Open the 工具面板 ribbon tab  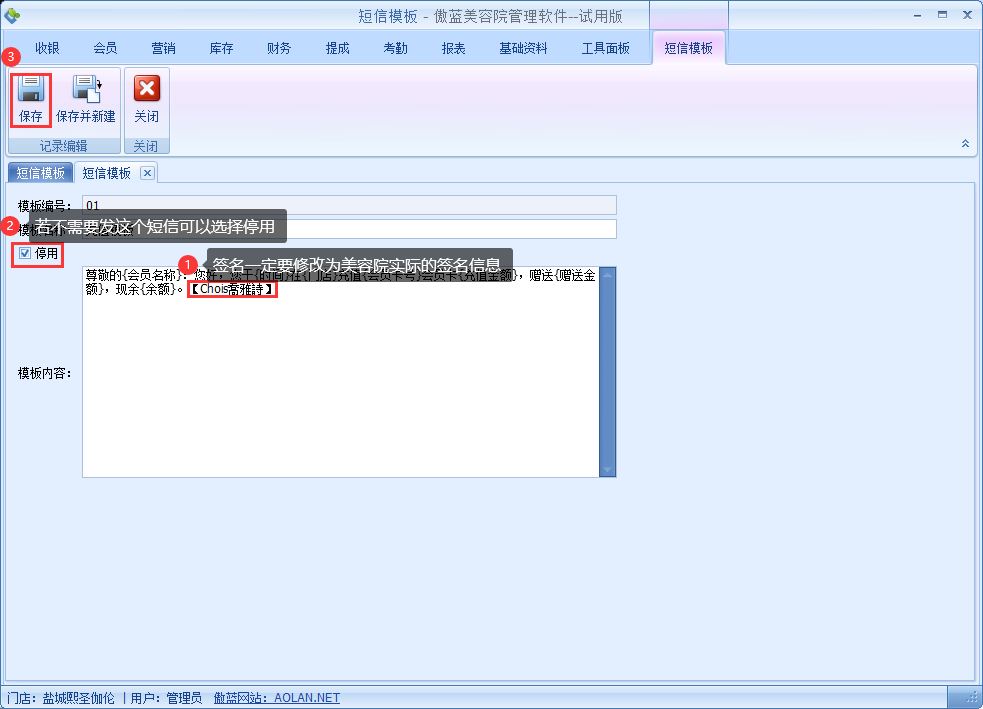(605, 48)
